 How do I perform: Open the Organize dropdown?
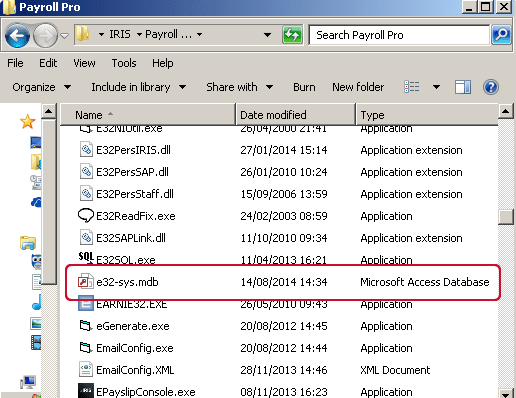tap(42, 87)
